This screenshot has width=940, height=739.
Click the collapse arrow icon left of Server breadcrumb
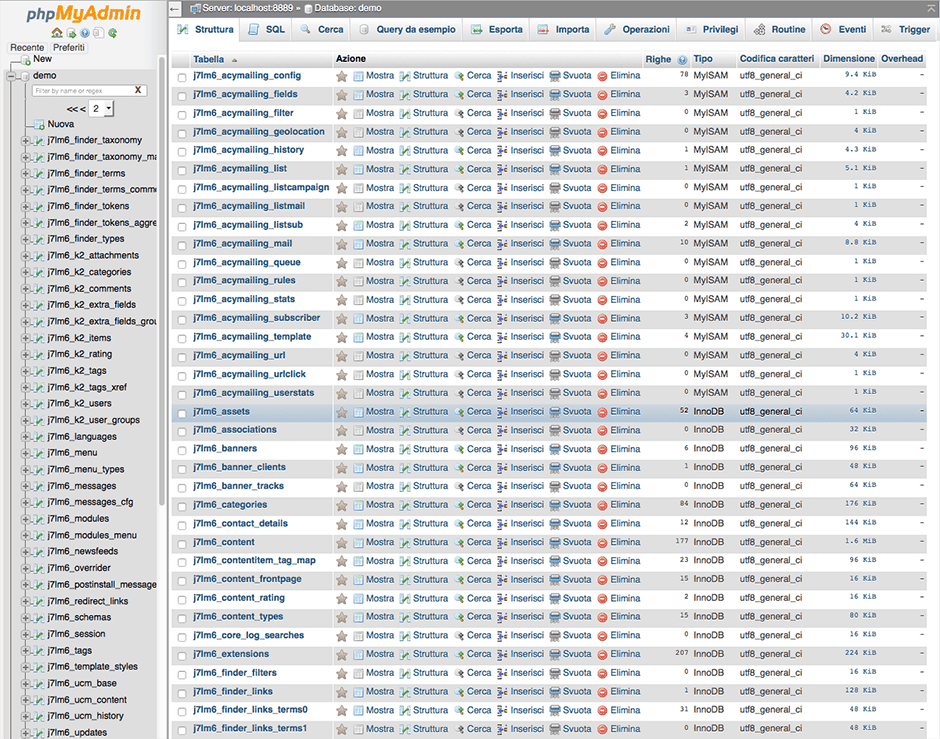(175, 8)
